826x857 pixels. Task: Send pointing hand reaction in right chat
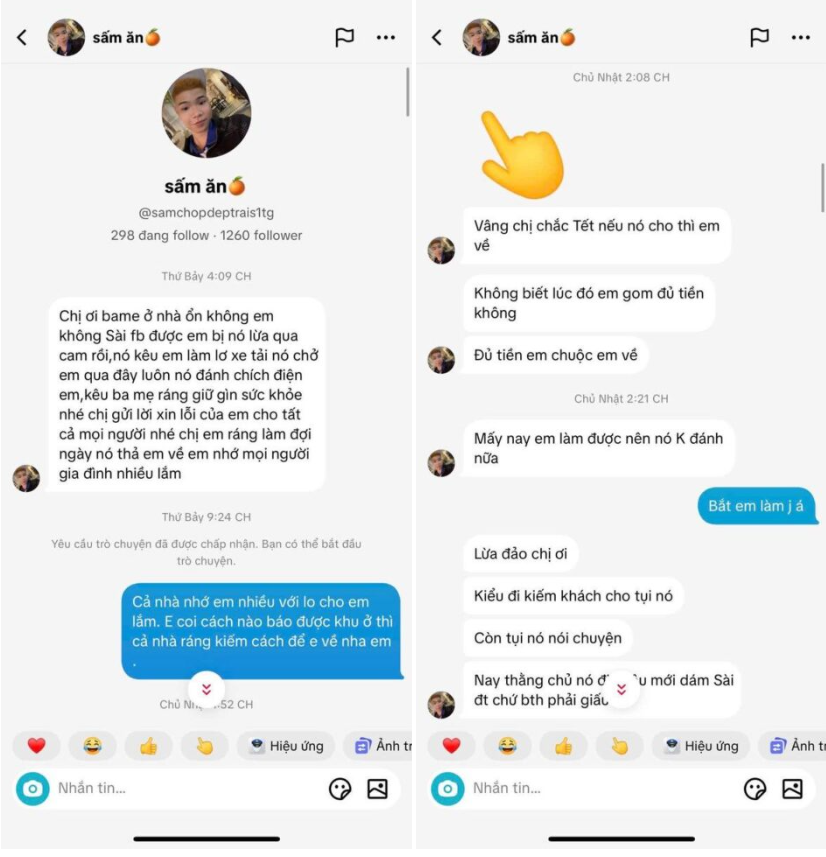click(620, 746)
